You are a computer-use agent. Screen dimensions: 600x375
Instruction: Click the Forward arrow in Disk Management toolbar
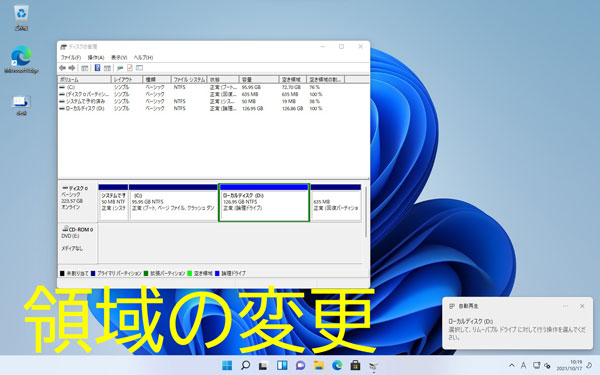point(72,68)
